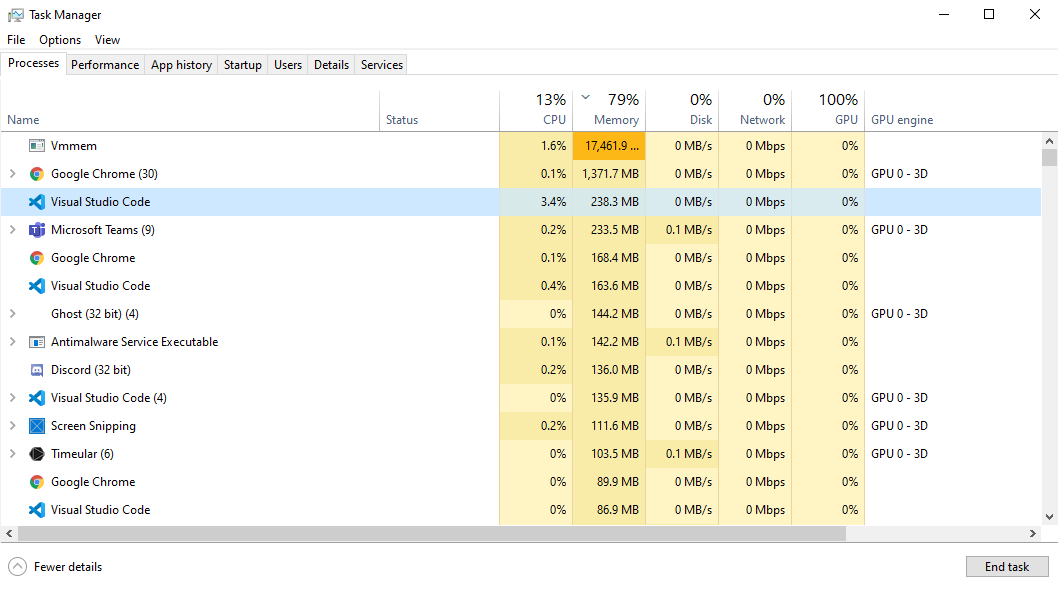Sort by the Network column header
This screenshot has height=590, width=1058.
click(755, 110)
